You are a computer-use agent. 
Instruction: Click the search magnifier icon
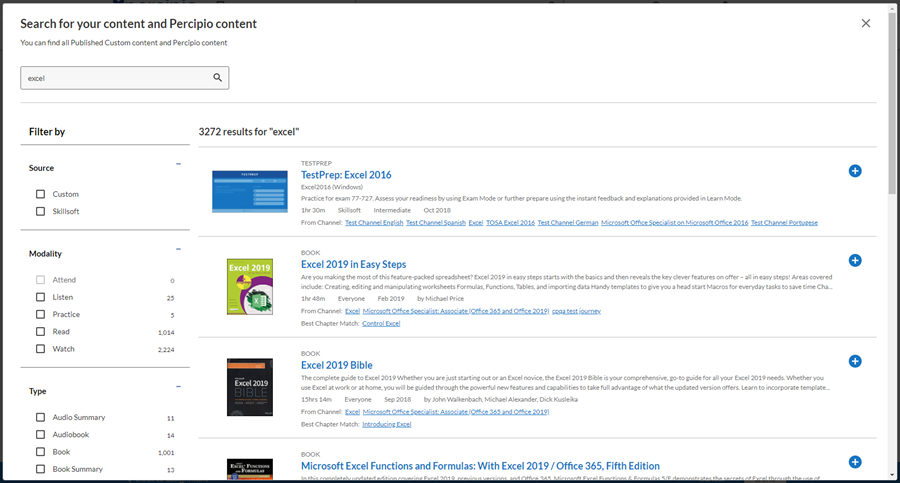(x=218, y=78)
